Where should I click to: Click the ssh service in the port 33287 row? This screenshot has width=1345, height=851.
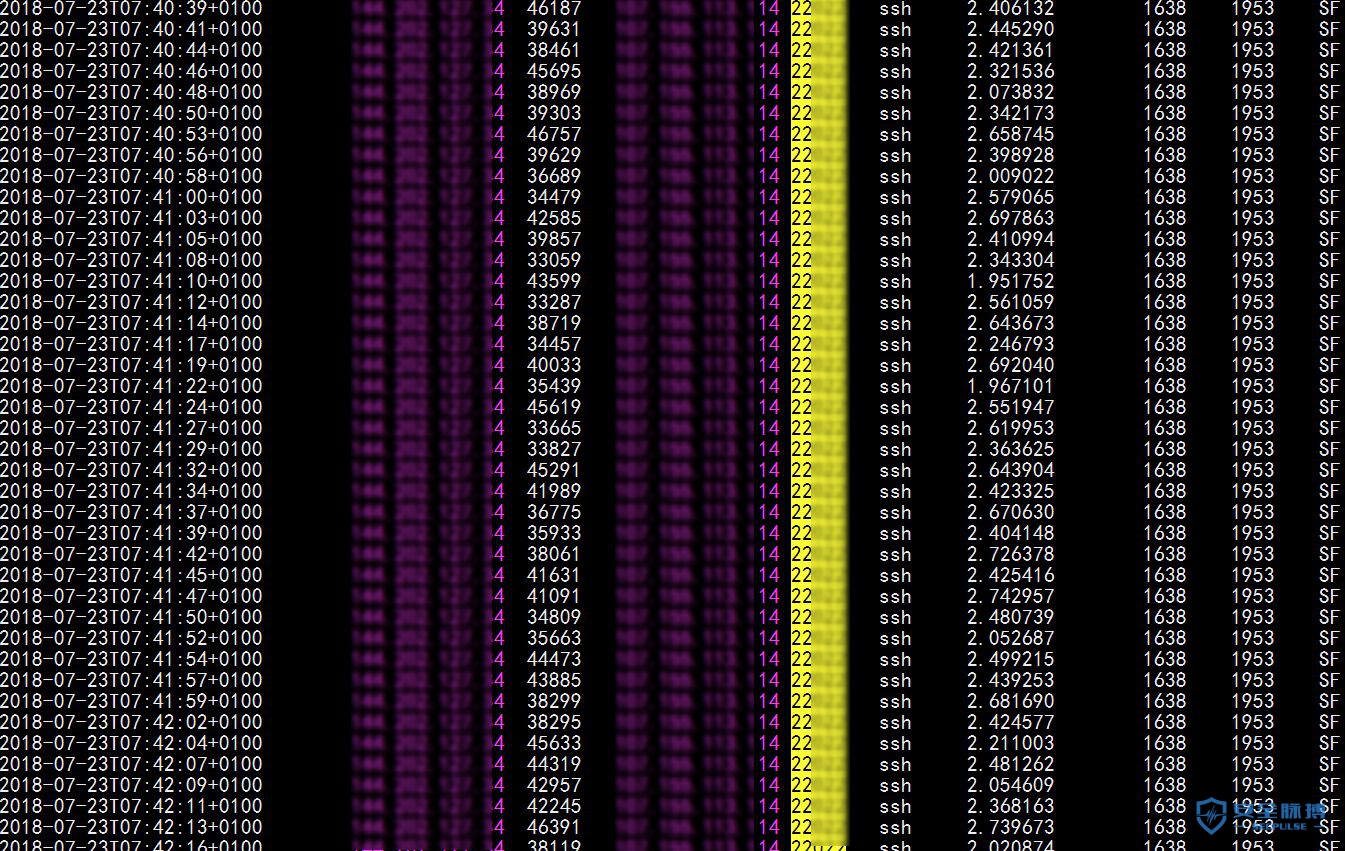(x=895, y=303)
